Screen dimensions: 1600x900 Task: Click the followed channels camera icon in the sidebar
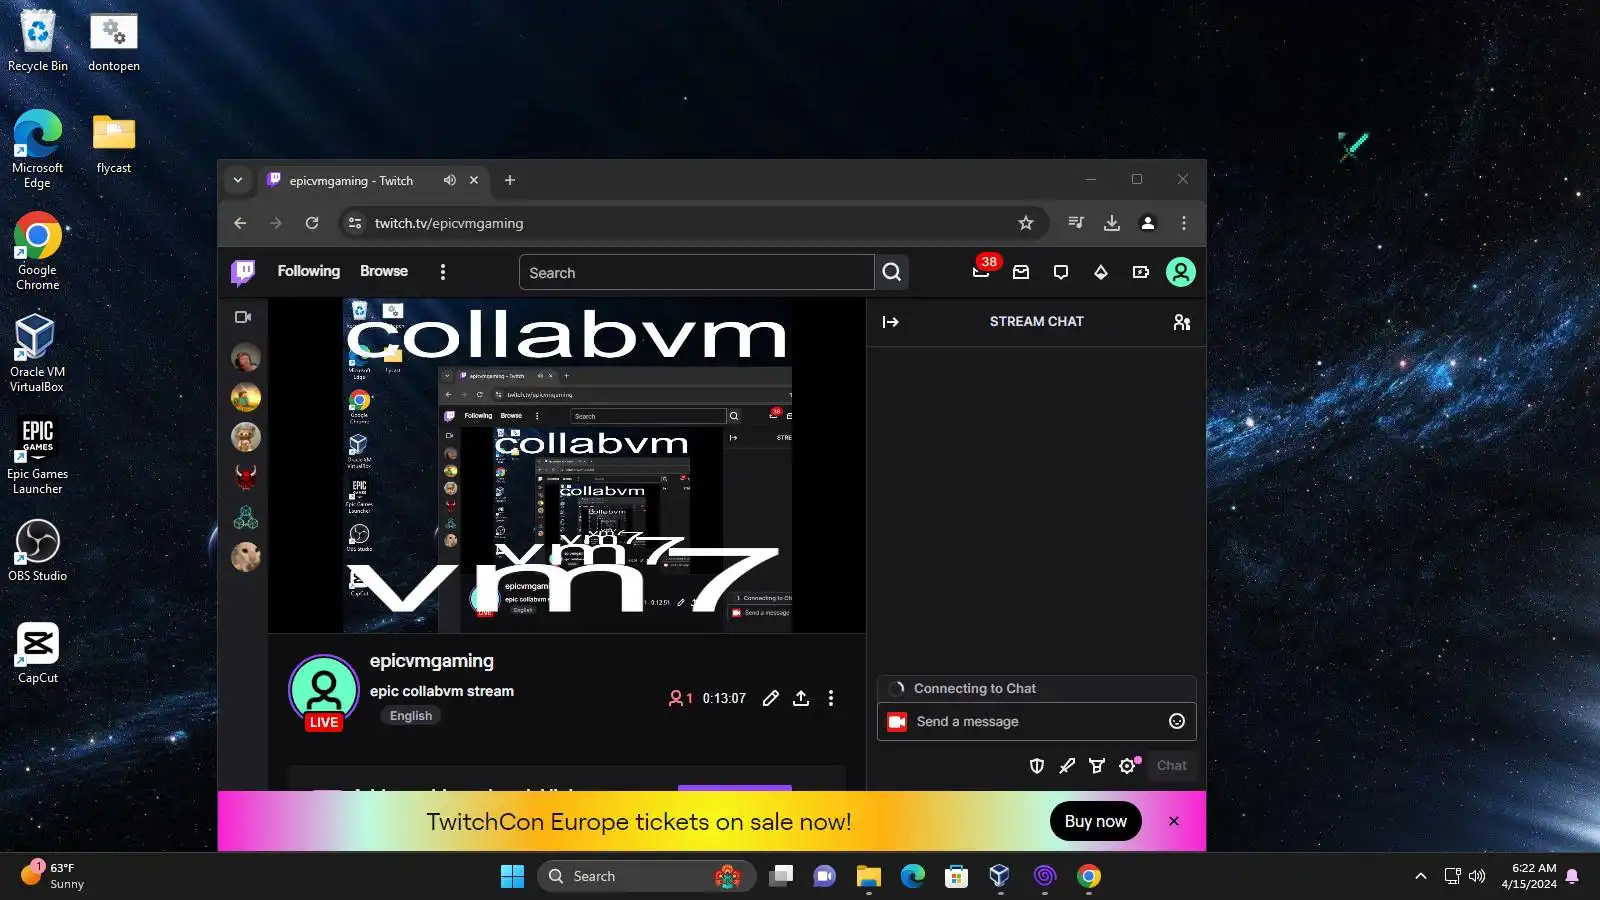pos(243,317)
